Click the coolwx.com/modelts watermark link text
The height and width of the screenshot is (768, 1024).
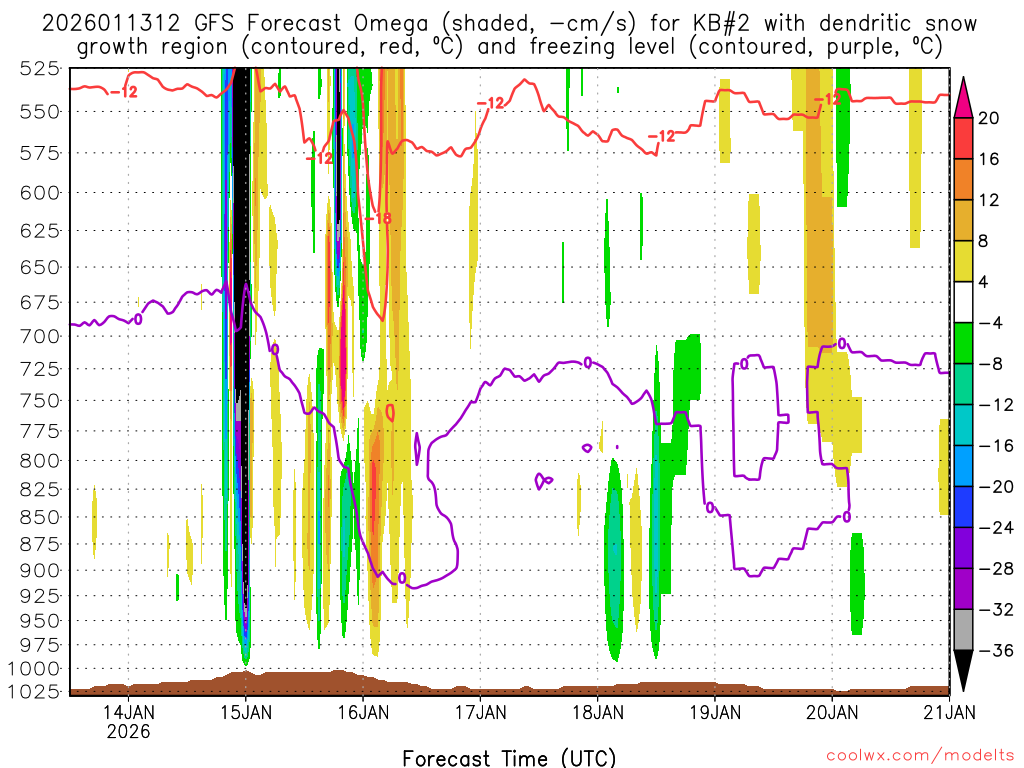point(920,756)
